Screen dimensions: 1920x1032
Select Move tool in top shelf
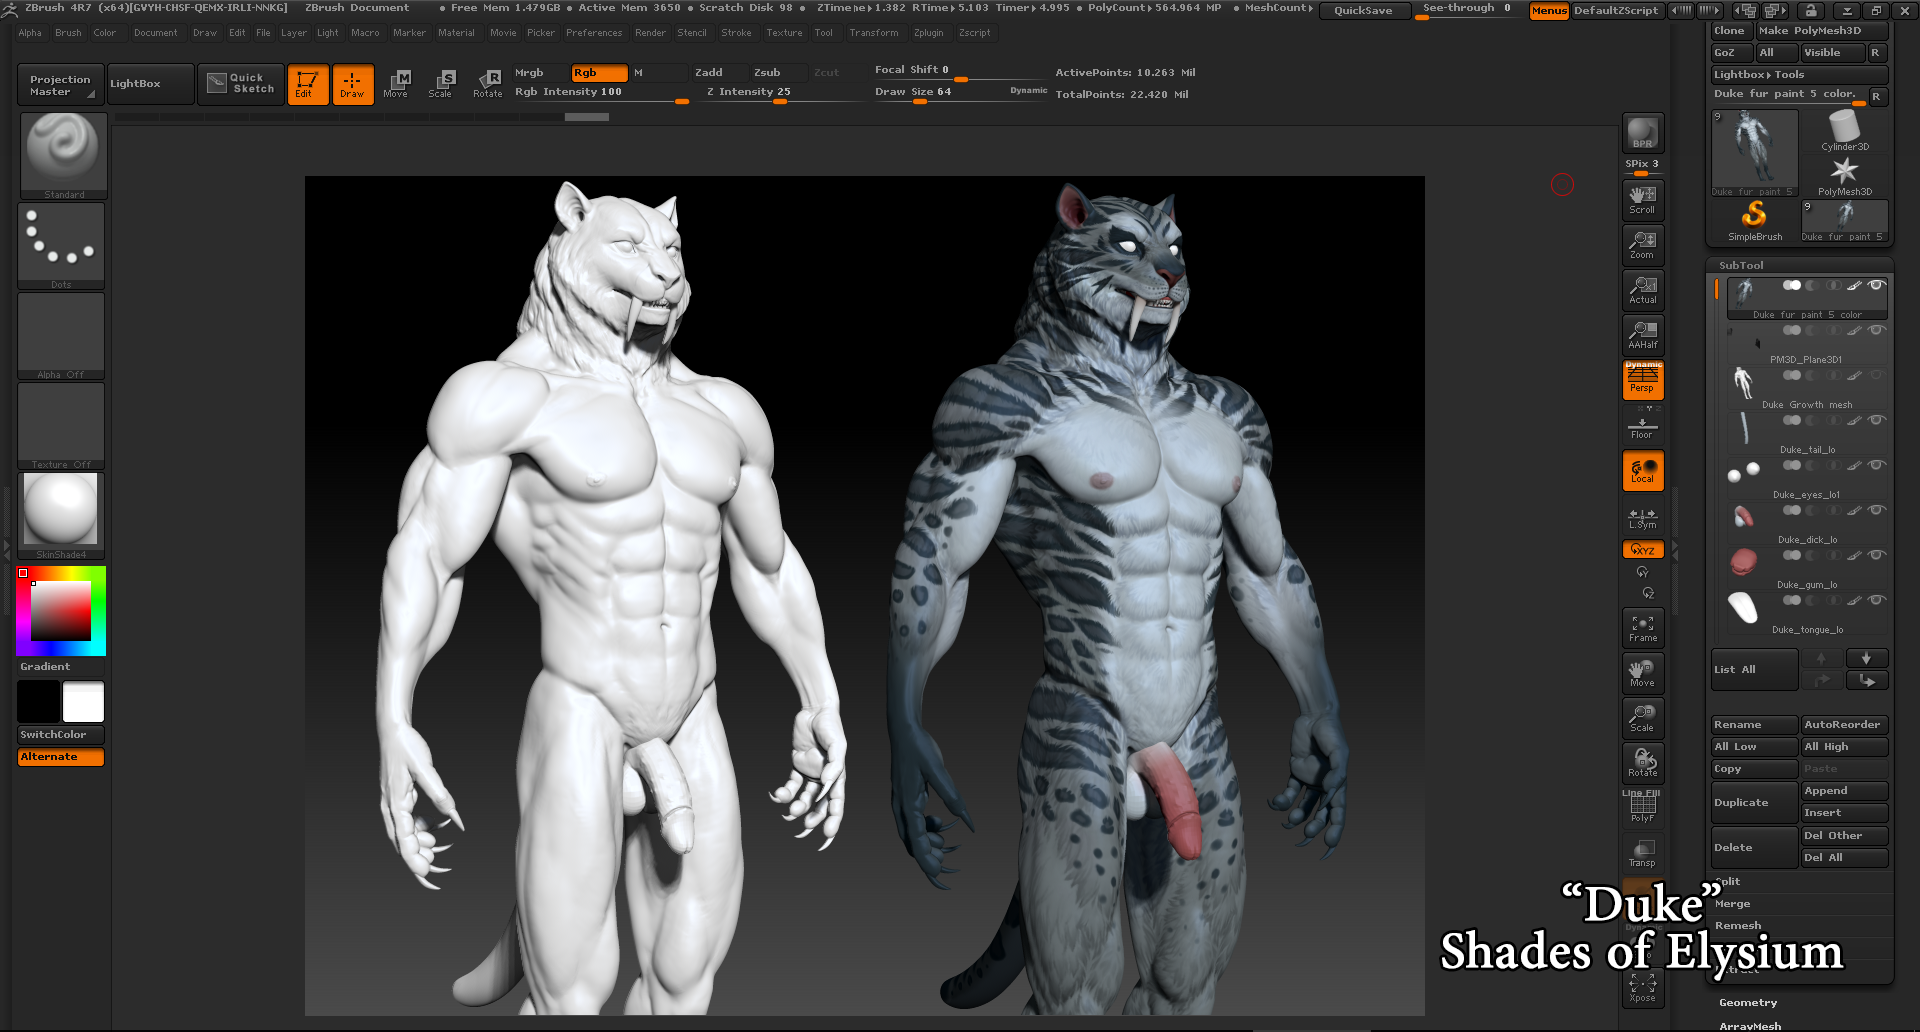click(x=396, y=84)
